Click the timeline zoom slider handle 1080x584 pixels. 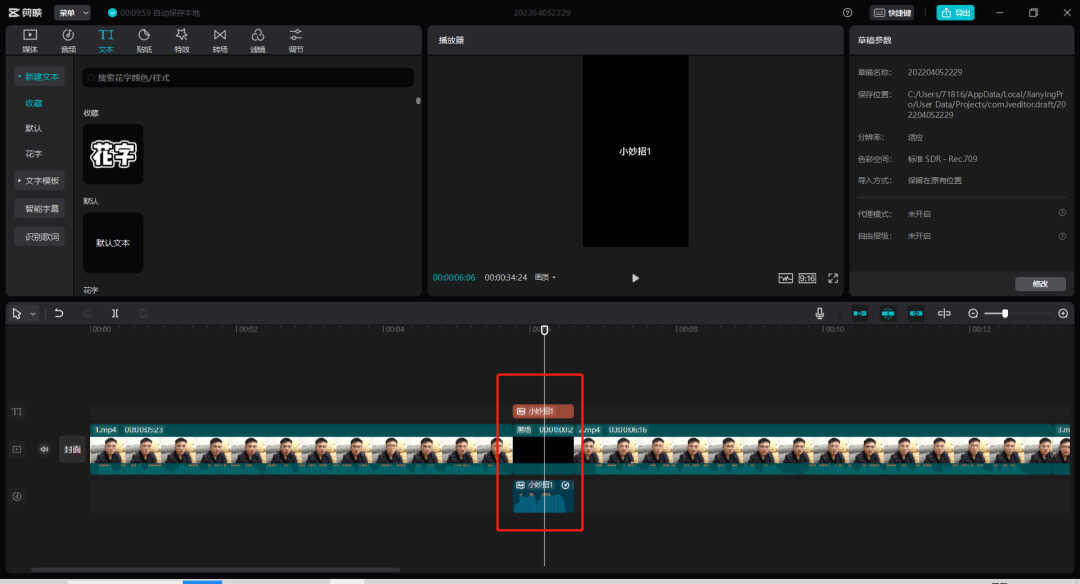click(1005, 313)
